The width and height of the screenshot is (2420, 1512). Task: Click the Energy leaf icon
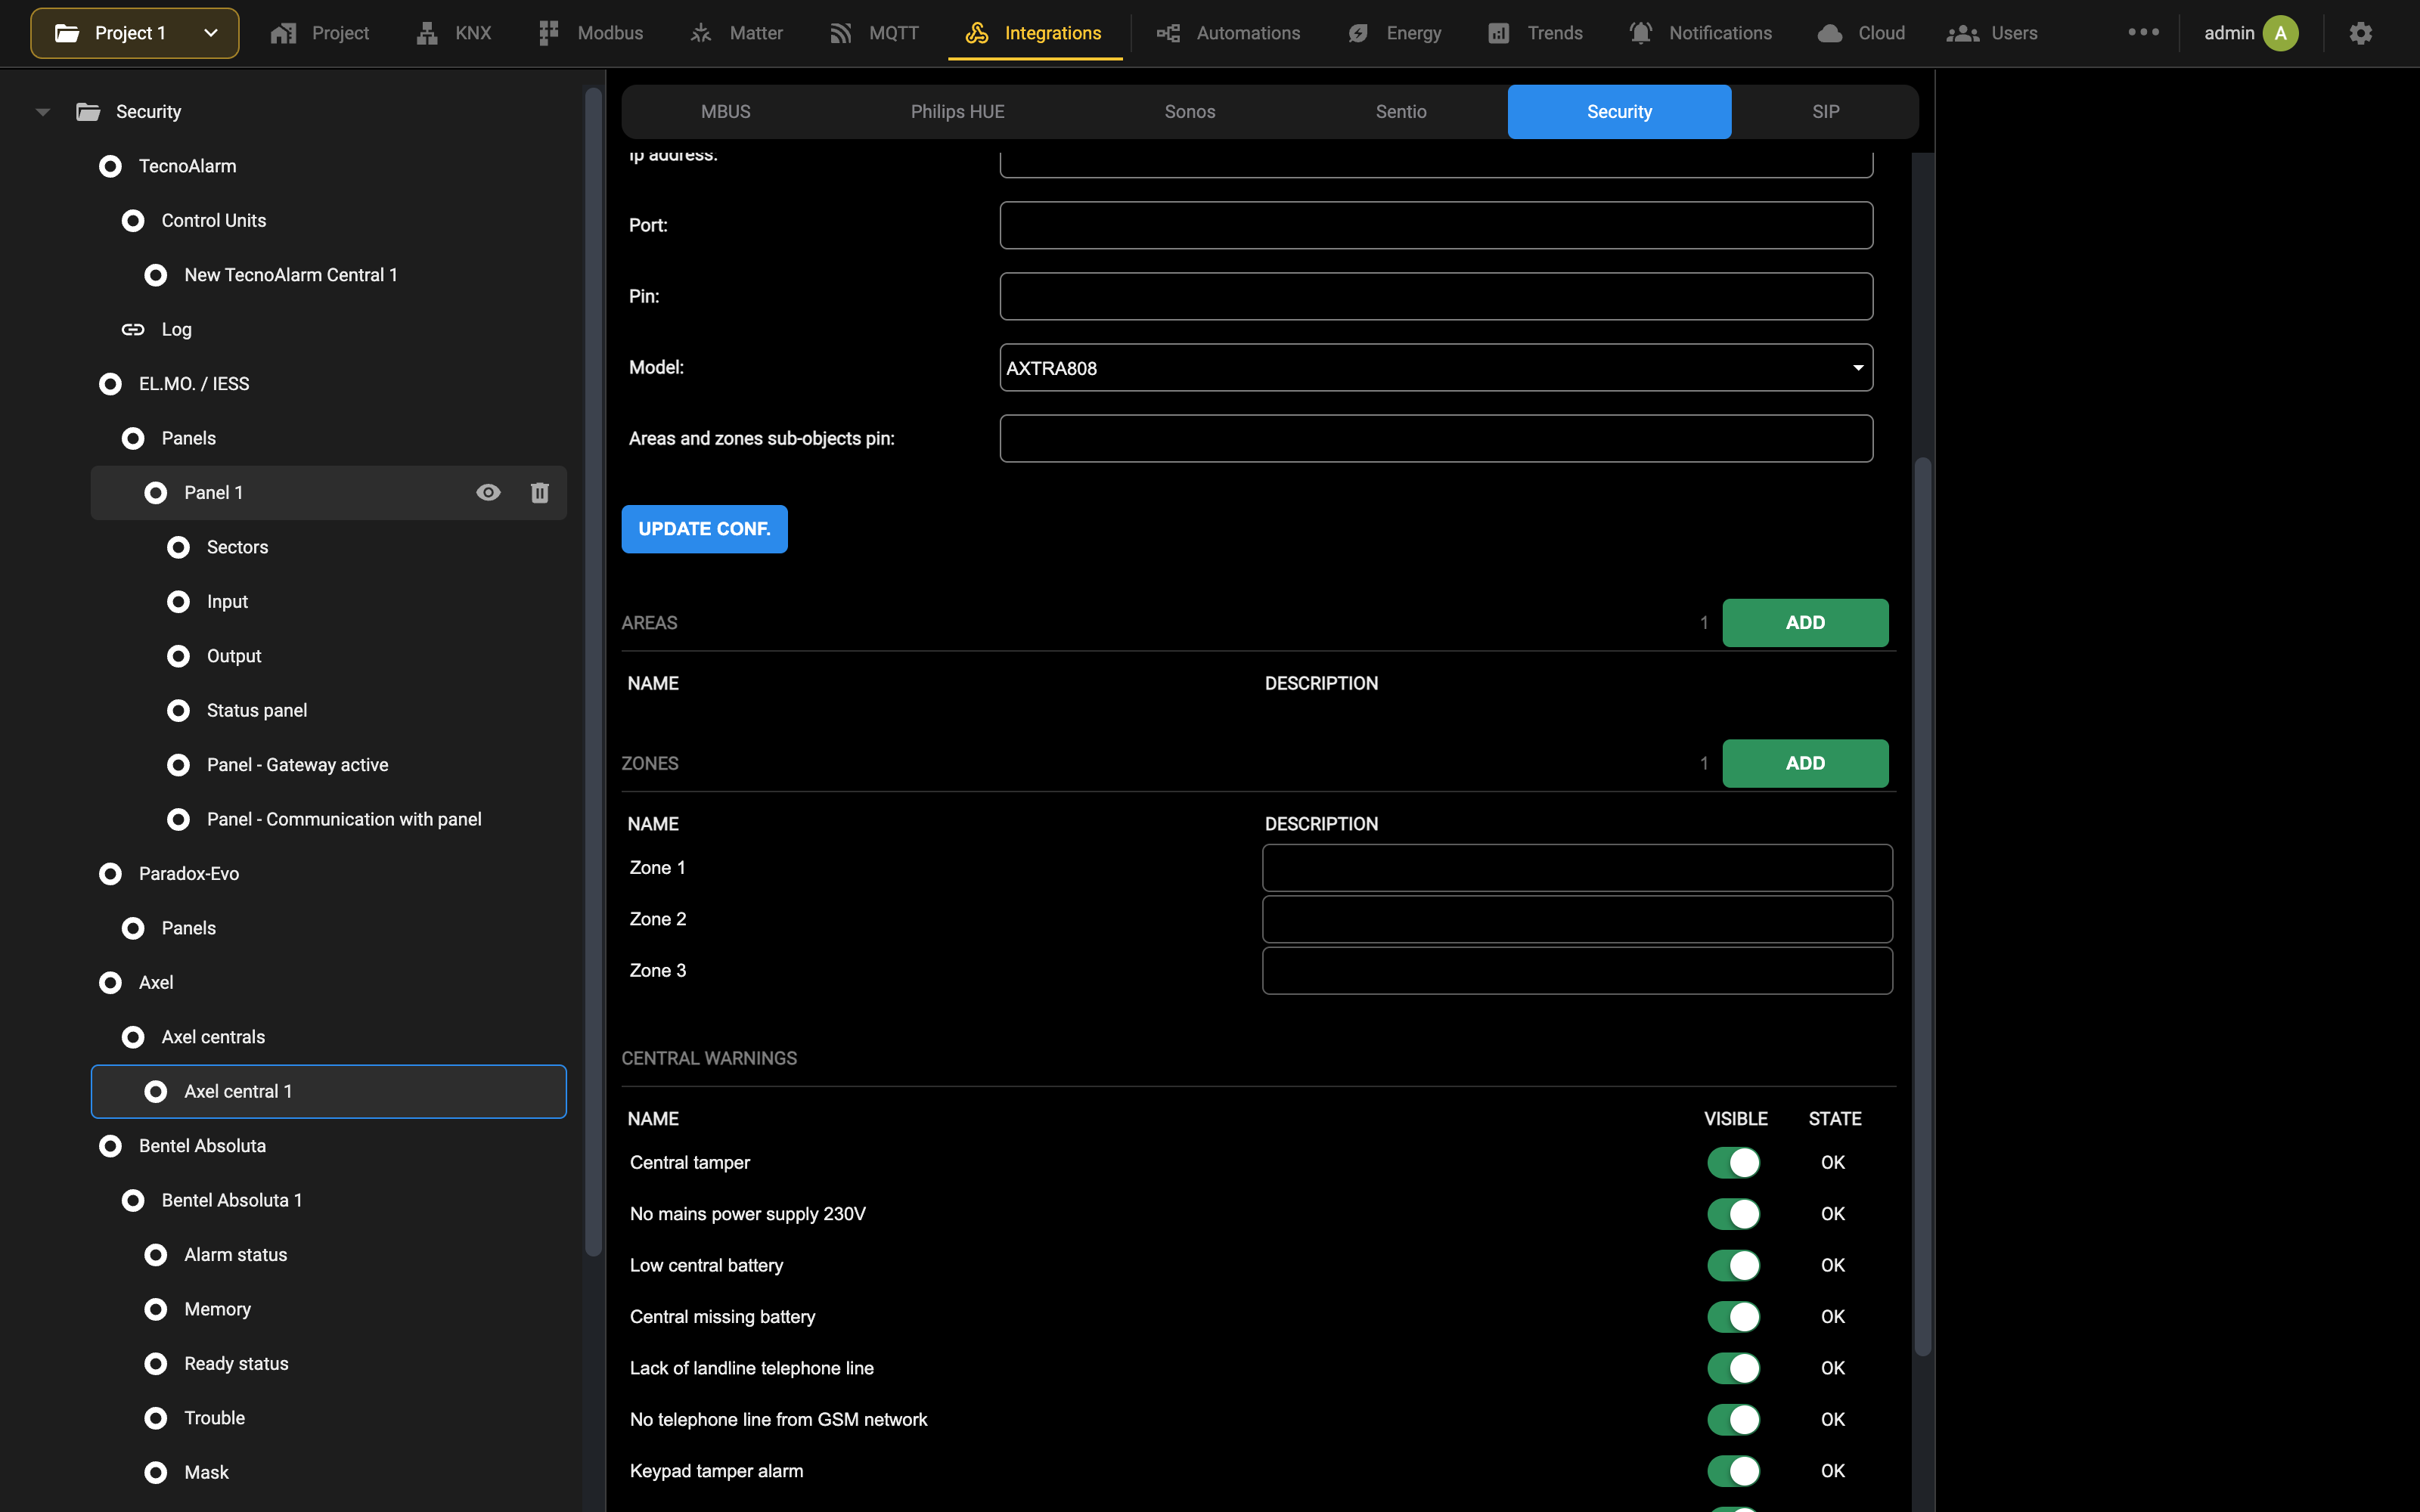(x=1358, y=33)
